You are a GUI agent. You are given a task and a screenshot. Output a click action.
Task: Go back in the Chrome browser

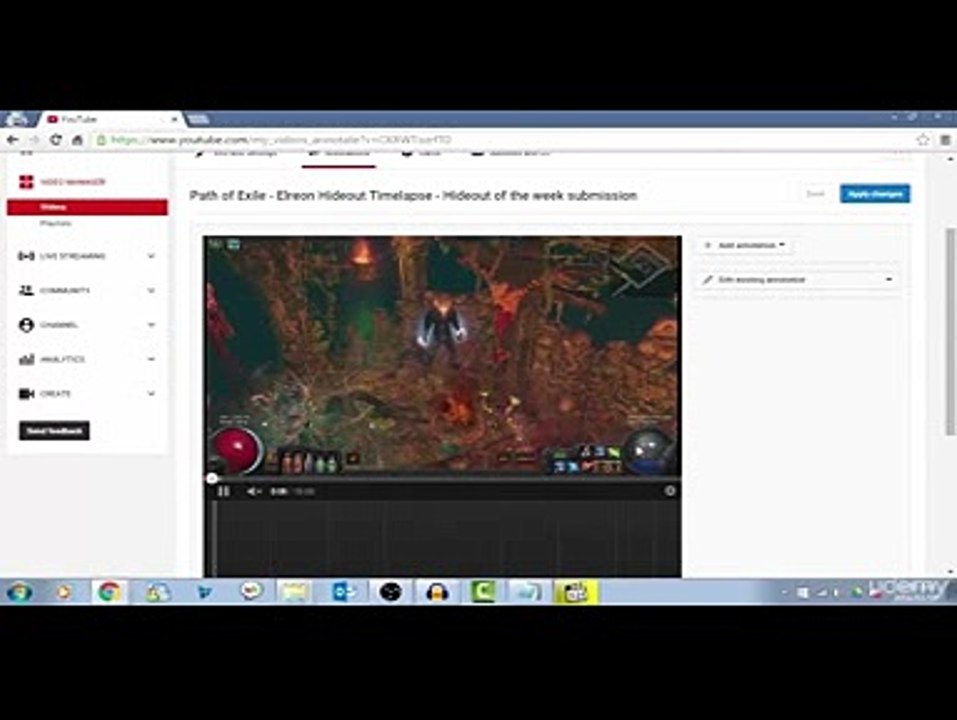[13, 140]
